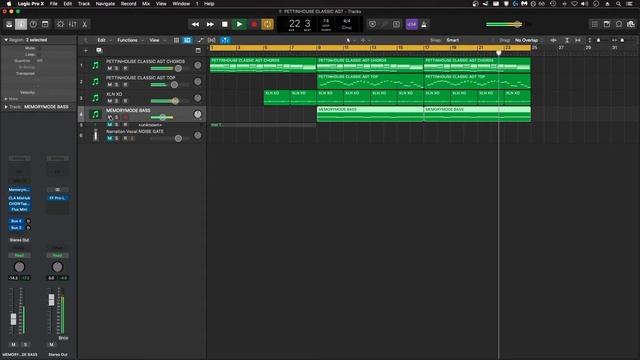This screenshot has height=360, width=640.
Task: Click the Fast Forward transport button
Action: point(210,24)
